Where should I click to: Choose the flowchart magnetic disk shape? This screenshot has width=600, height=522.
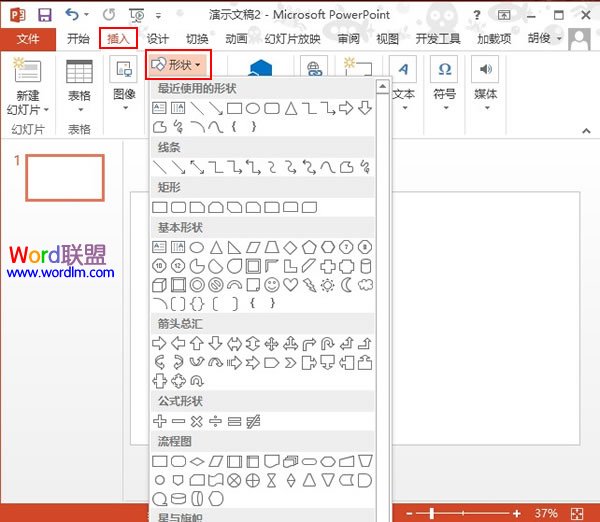tap(178, 499)
